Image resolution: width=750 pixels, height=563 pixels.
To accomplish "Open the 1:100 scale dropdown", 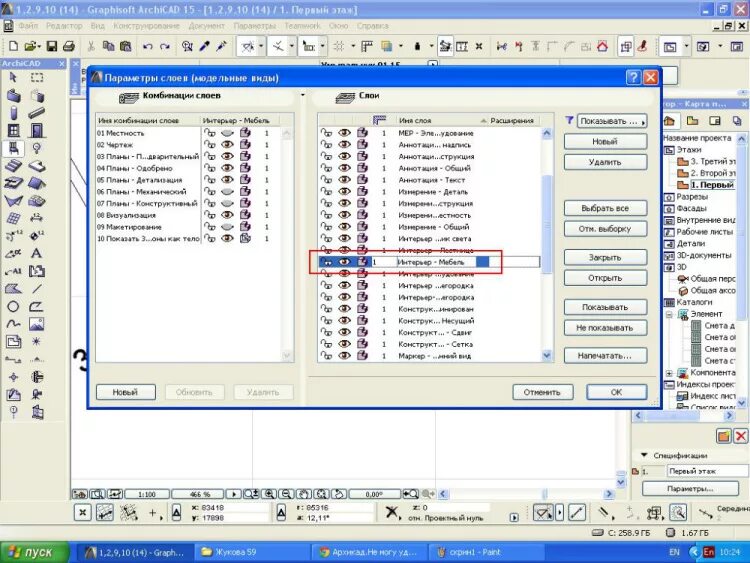I will point(147,494).
